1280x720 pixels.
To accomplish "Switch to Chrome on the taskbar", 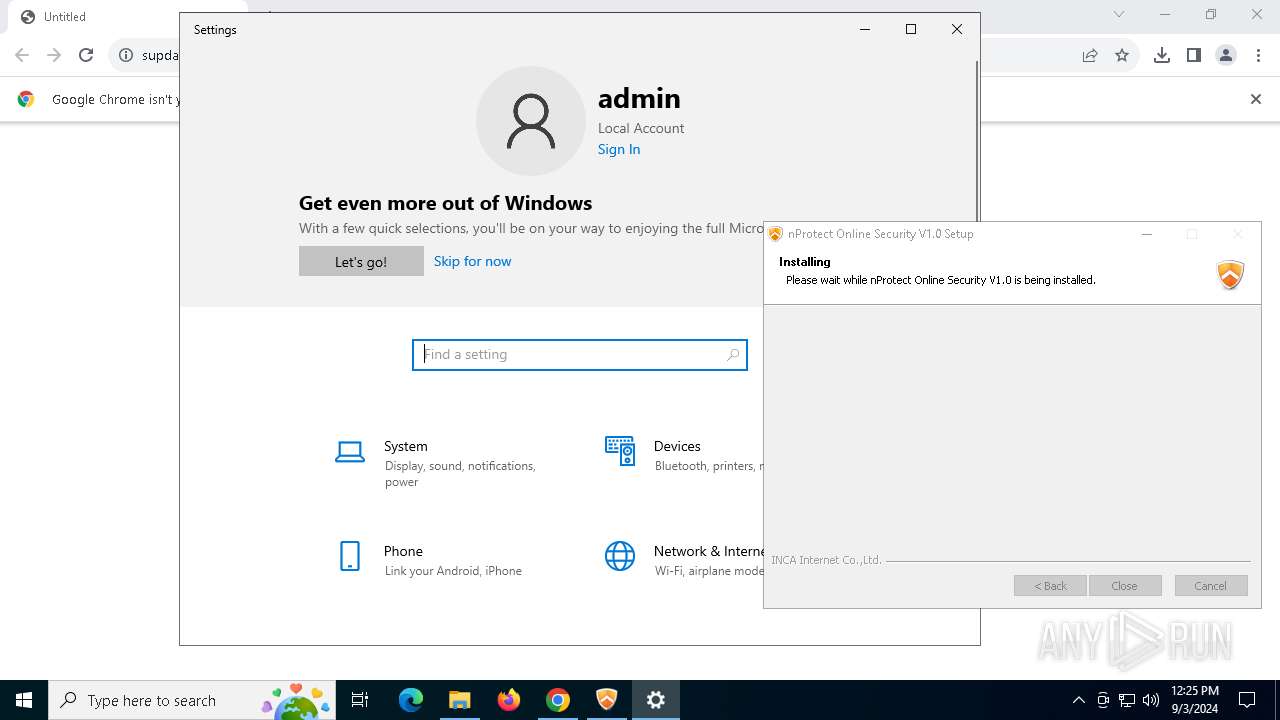I will tap(558, 700).
